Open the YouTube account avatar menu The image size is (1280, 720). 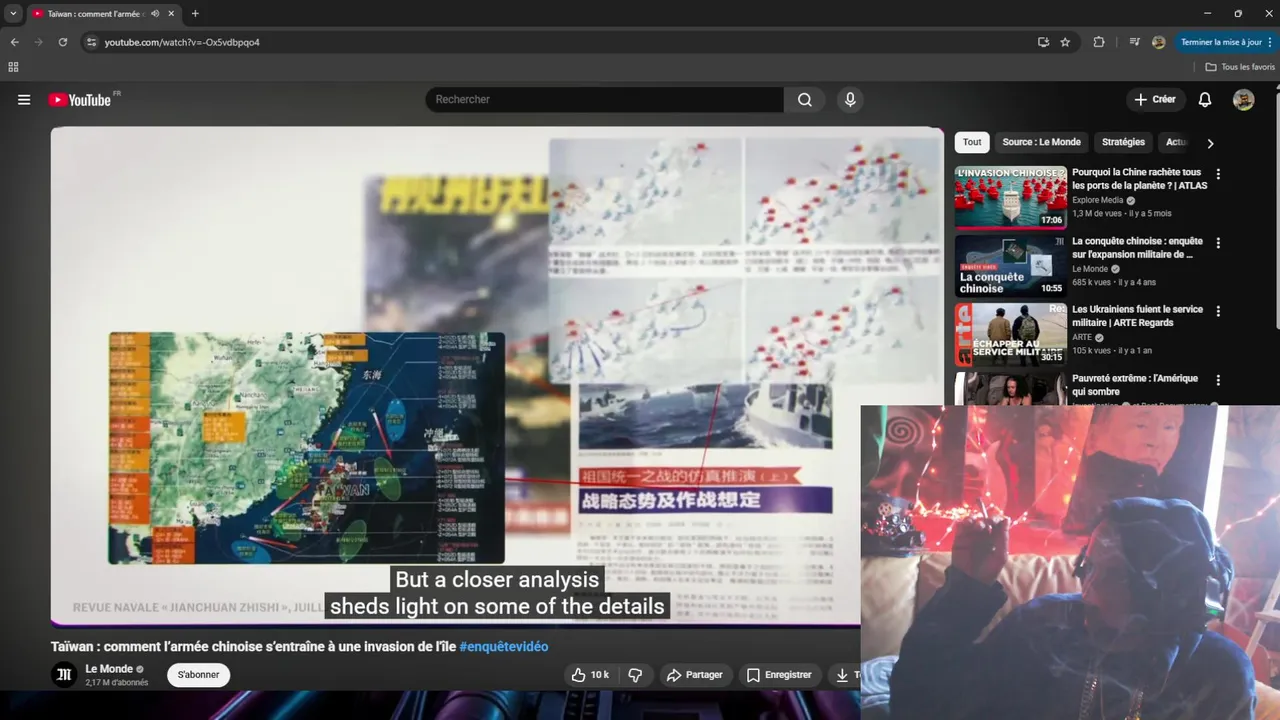pos(1244,100)
